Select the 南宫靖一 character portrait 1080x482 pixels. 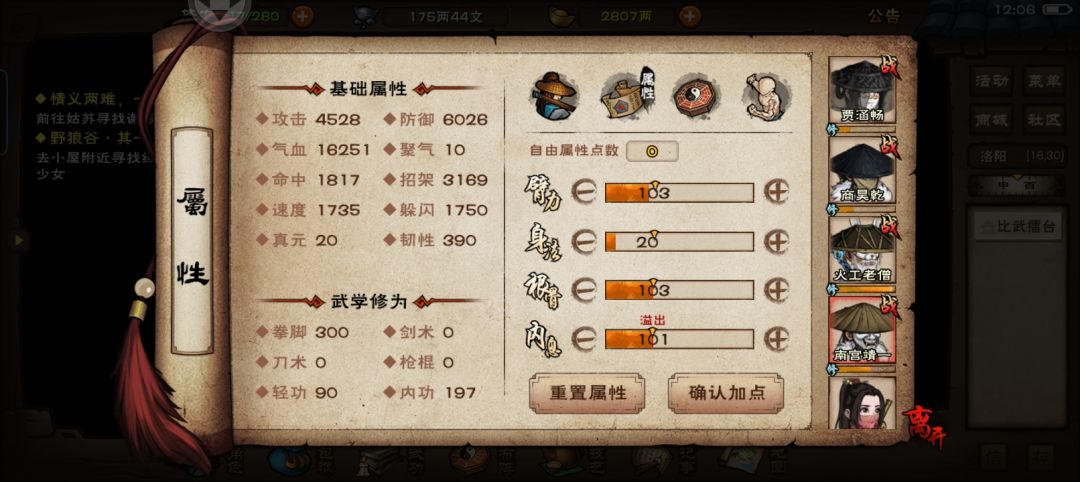point(862,331)
